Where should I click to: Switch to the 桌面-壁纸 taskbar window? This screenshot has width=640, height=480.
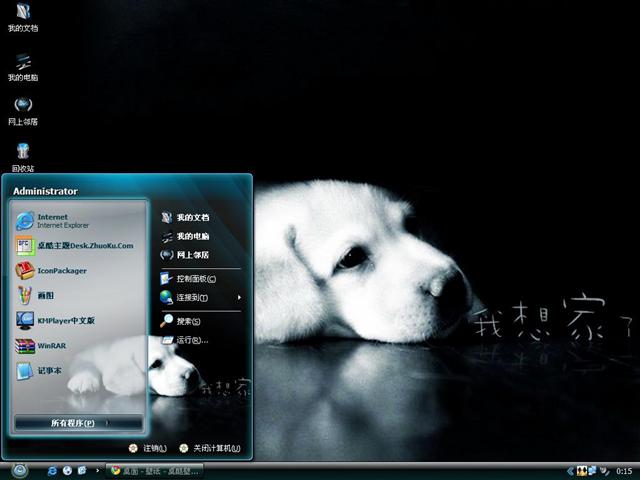pos(155,470)
